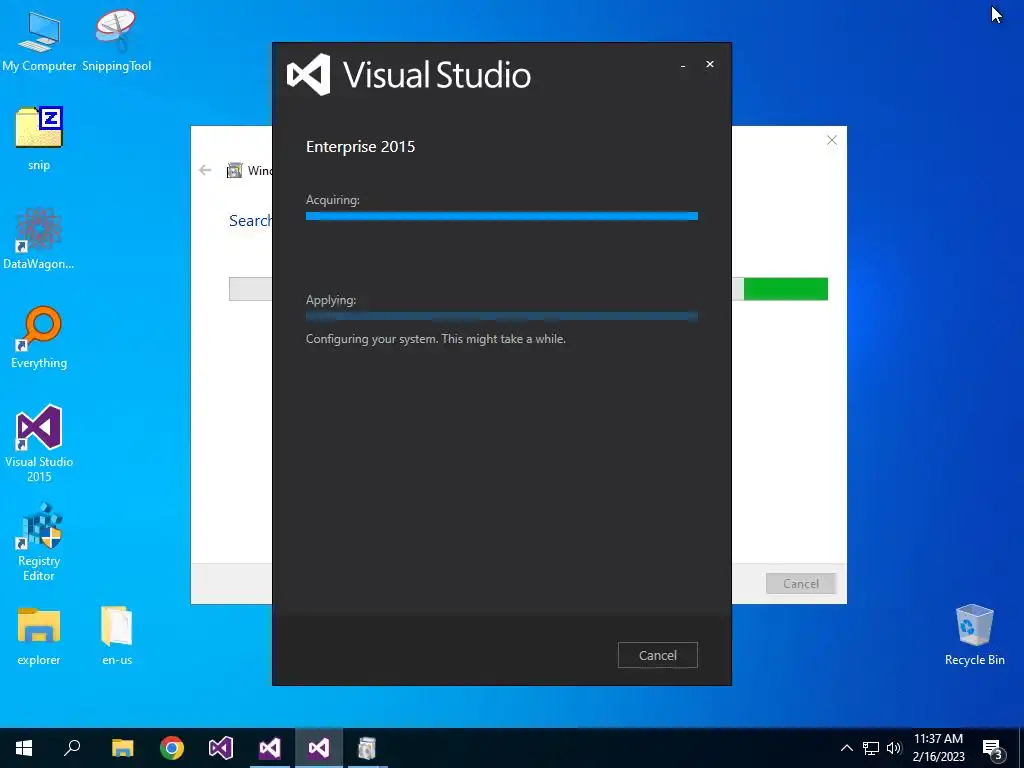Click the back arrow in background window
The width and height of the screenshot is (1024, 768).
coord(205,170)
